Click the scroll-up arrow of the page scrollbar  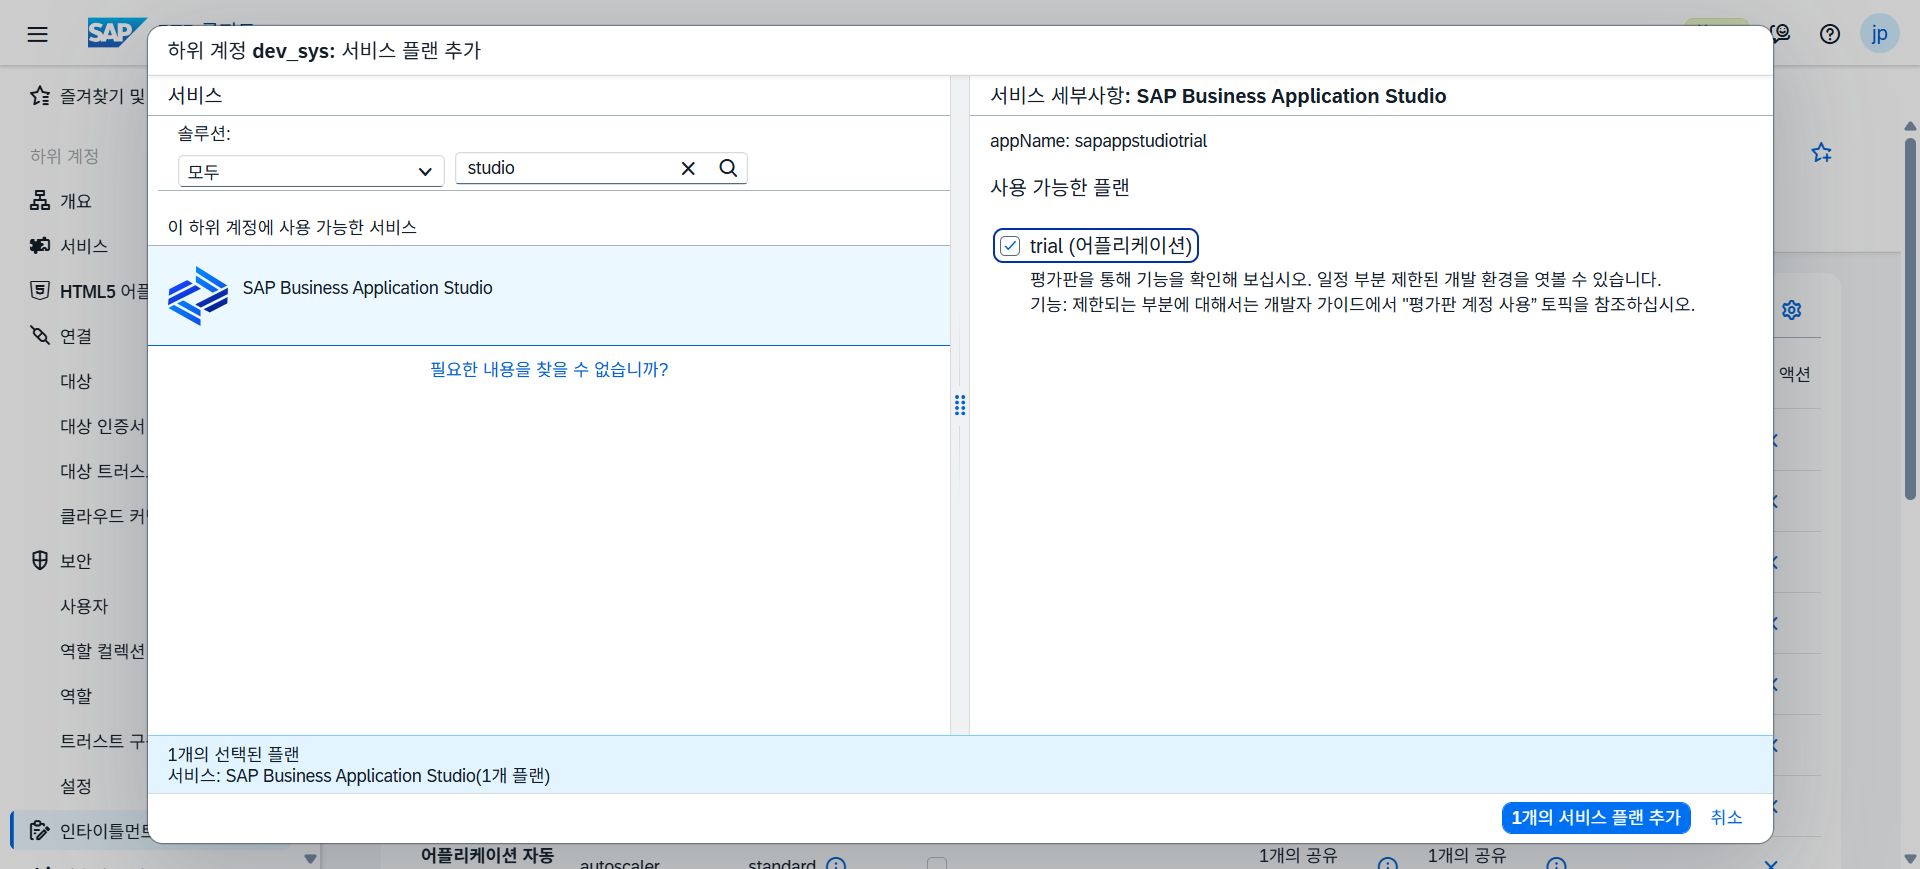point(1910,126)
